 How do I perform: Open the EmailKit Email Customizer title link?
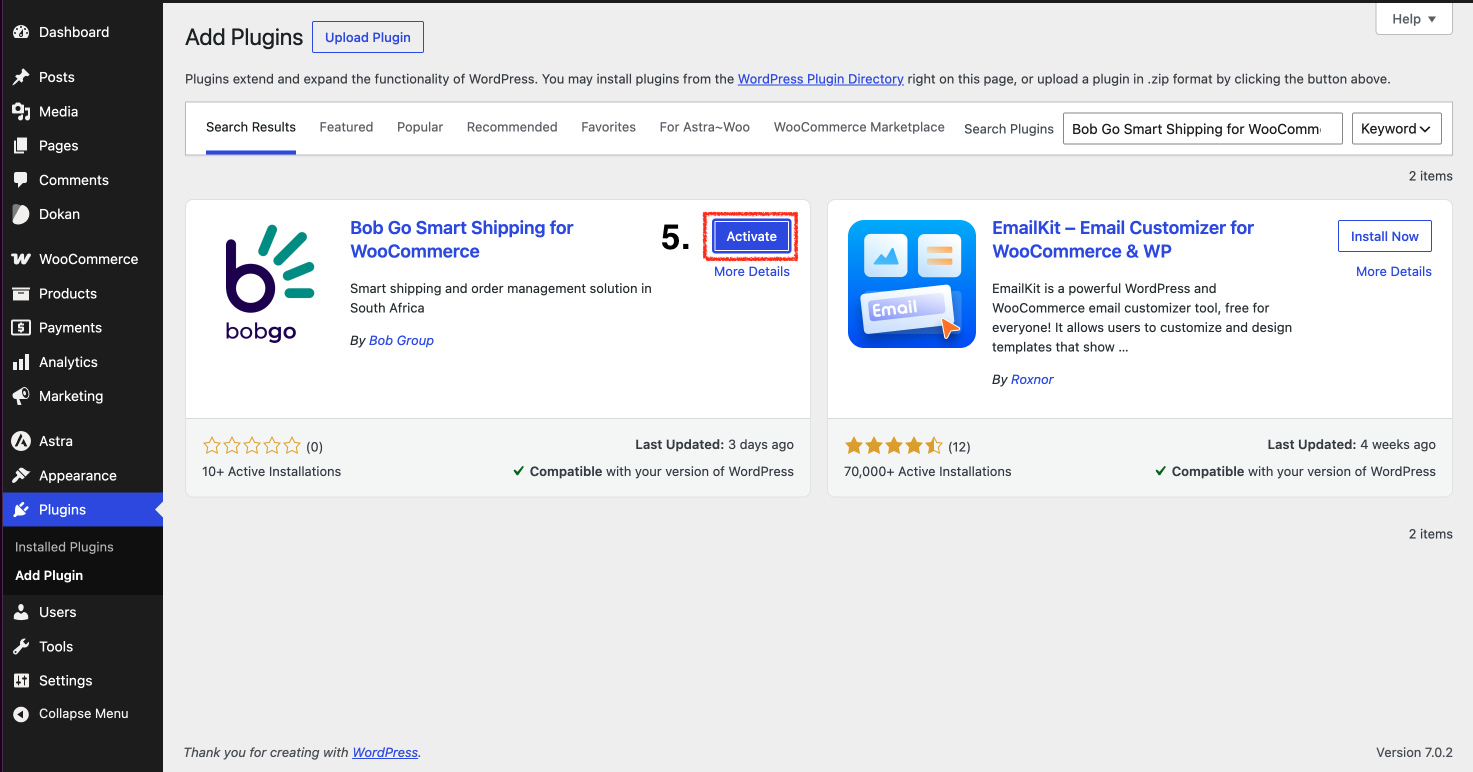pos(1123,240)
